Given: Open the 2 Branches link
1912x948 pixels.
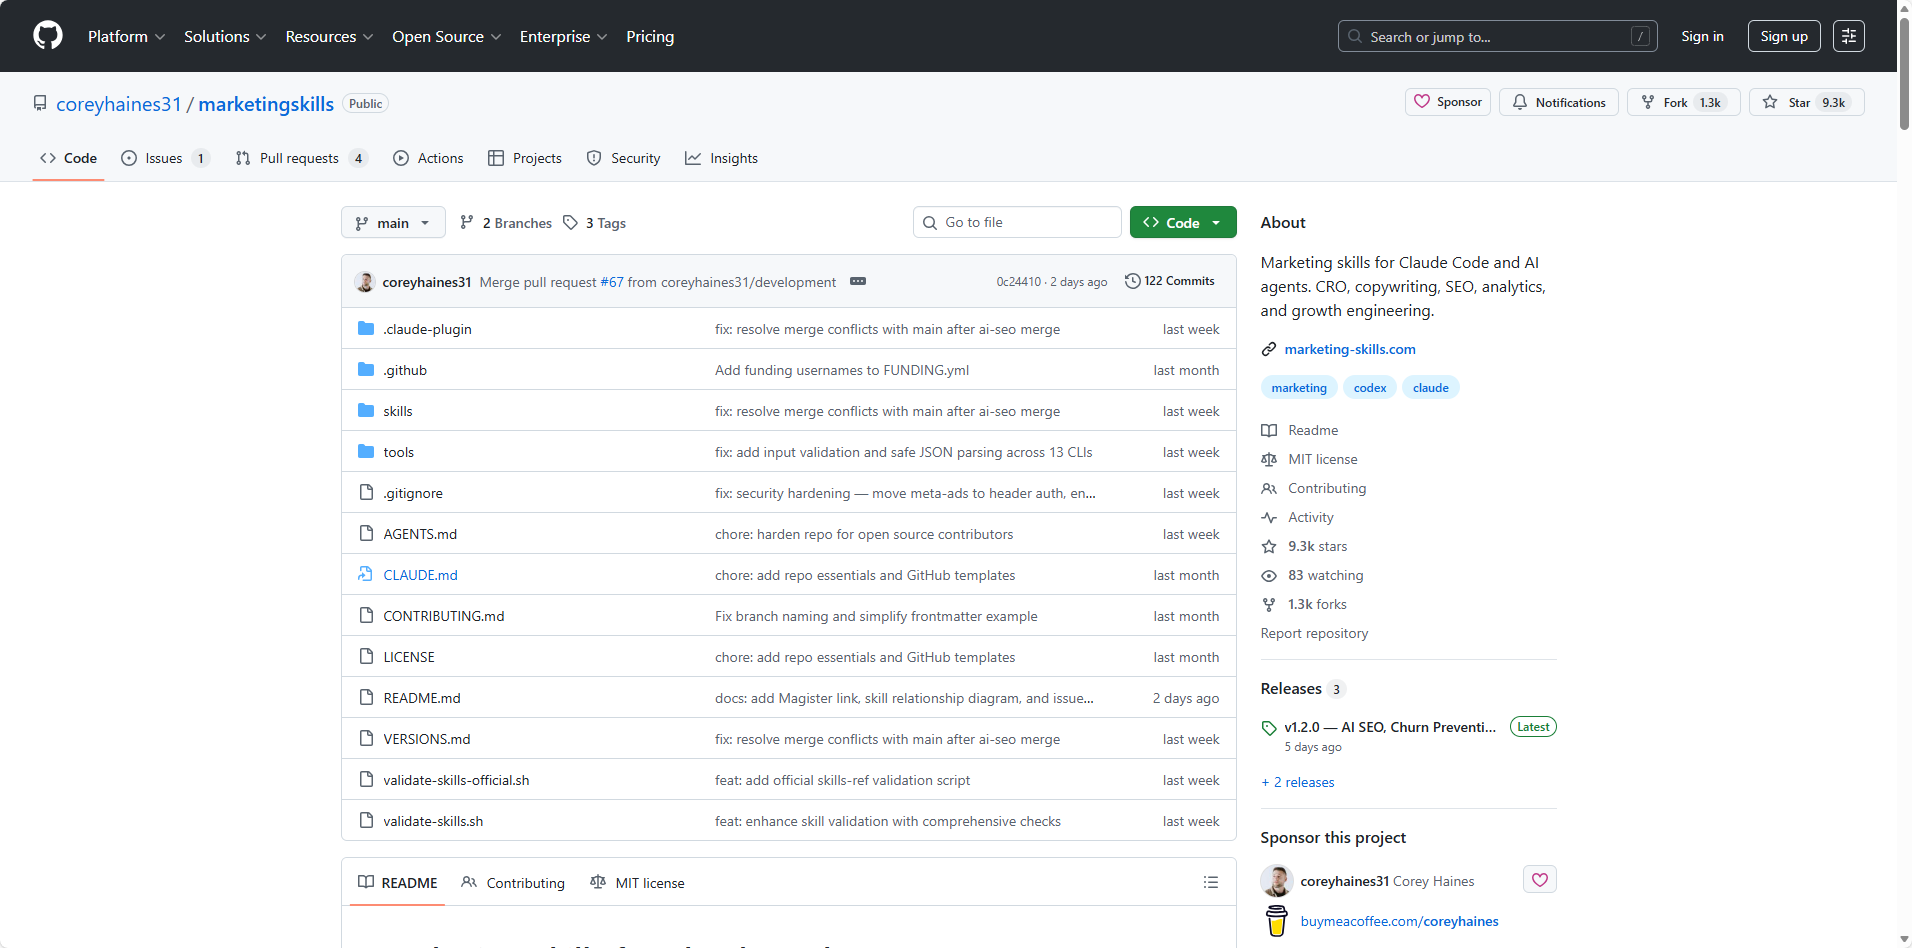Looking at the screenshot, I should tap(506, 223).
